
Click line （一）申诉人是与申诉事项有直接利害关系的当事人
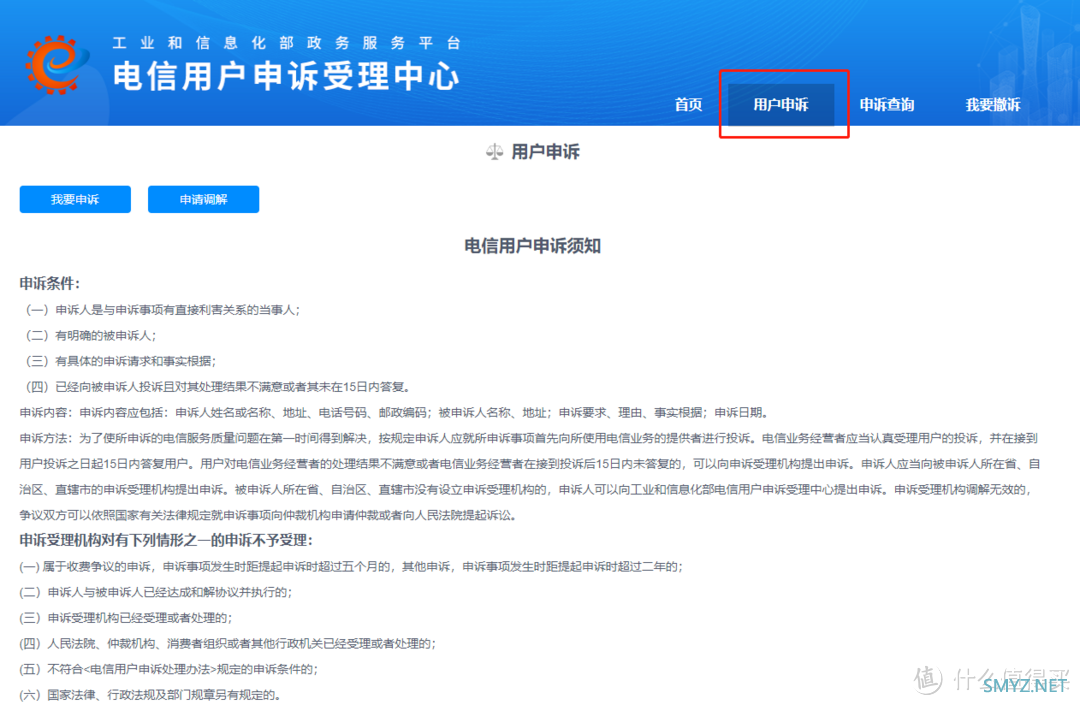click(x=163, y=310)
